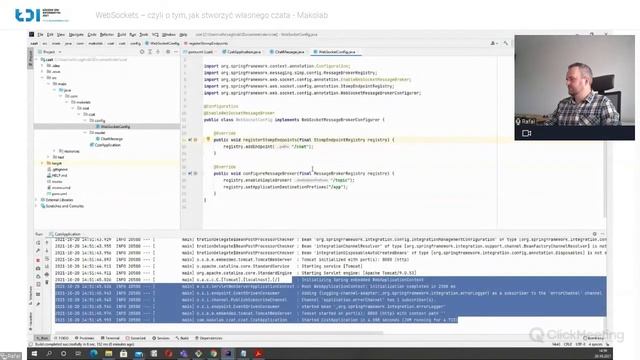This screenshot has height=360, width=640.
Task: Open the Problems tool window tab
Action: point(84,338)
